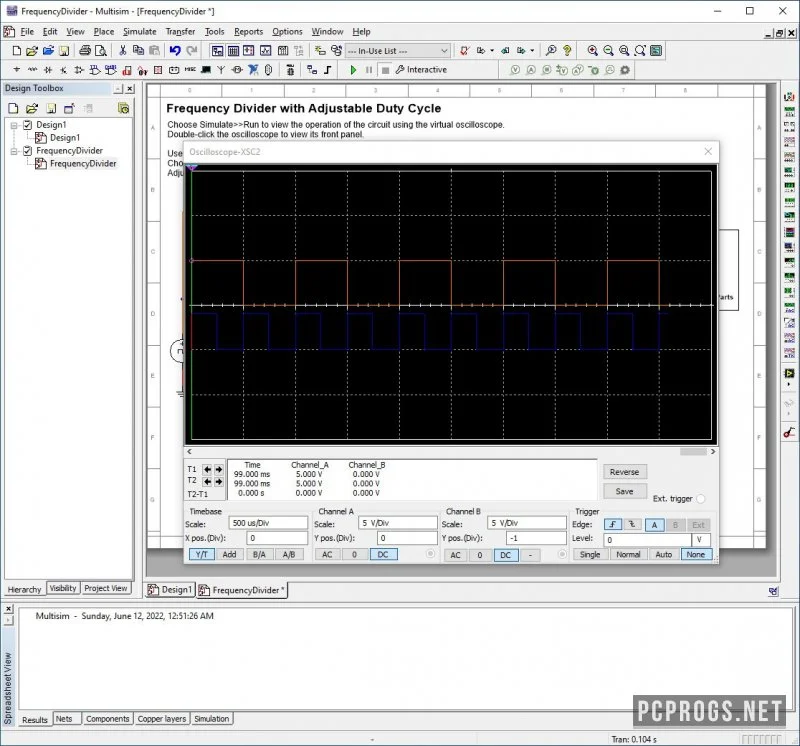The height and width of the screenshot is (746, 800).
Task: Toggle the FrequencyDivider checkbox in tree
Action: pos(28,151)
